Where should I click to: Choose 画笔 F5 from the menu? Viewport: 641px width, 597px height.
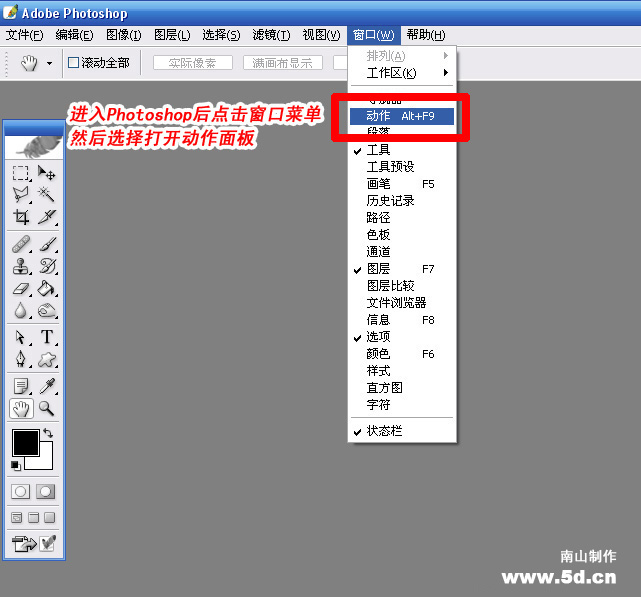[x=402, y=184]
